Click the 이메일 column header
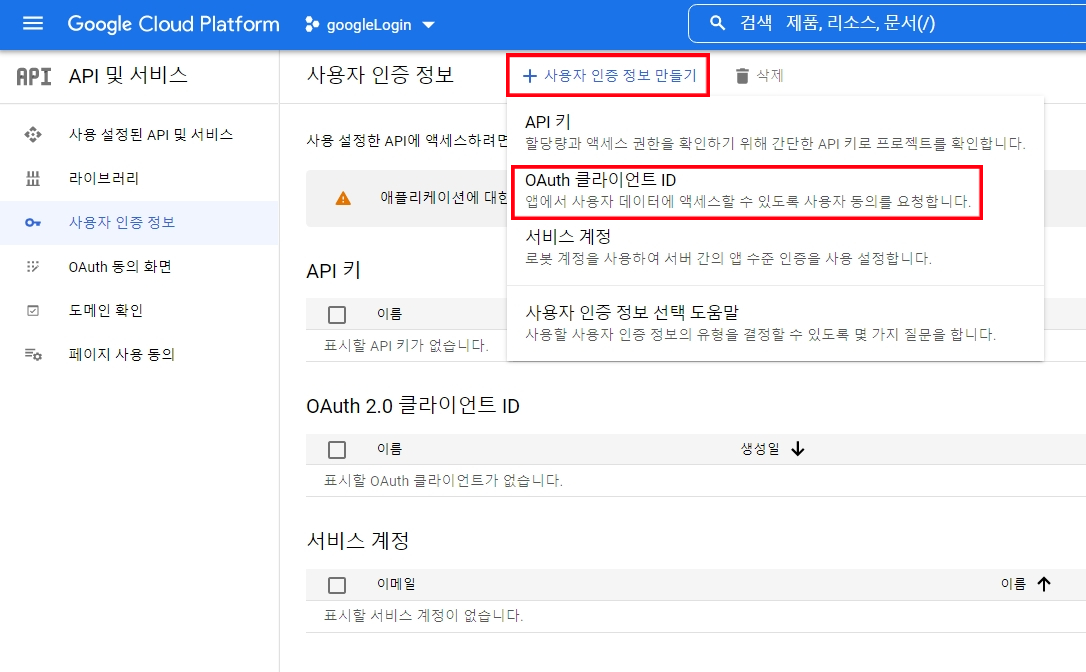 click(x=395, y=584)
